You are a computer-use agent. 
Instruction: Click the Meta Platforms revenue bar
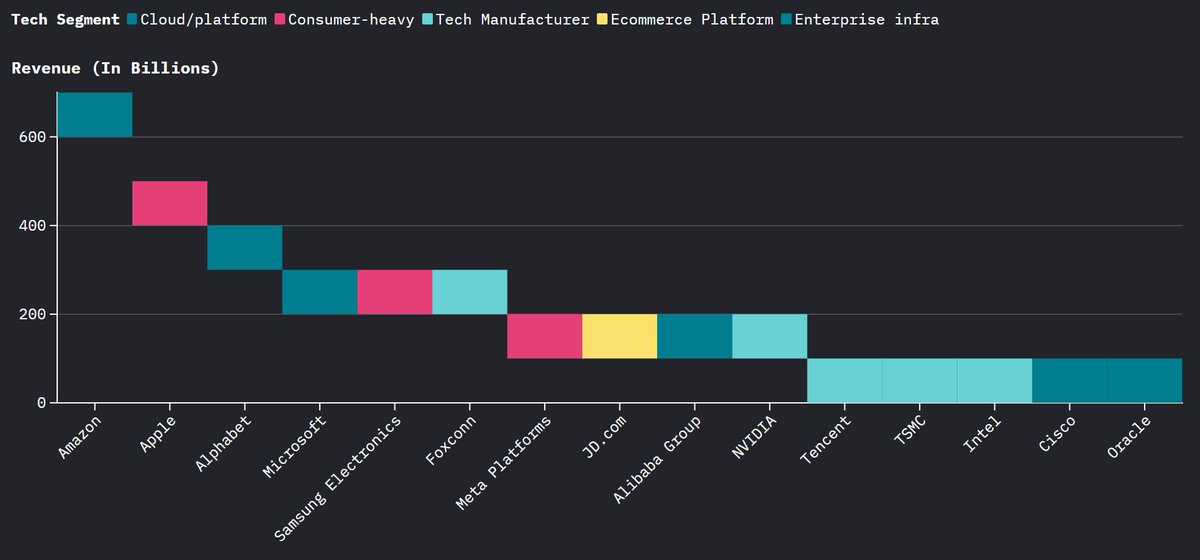pos(545,336)
